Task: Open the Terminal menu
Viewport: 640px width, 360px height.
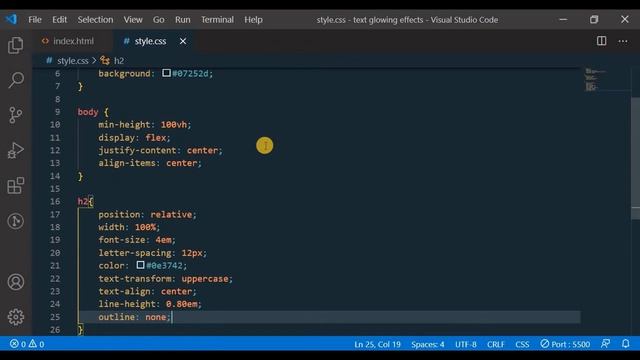Action: click(x=217, y=20)
